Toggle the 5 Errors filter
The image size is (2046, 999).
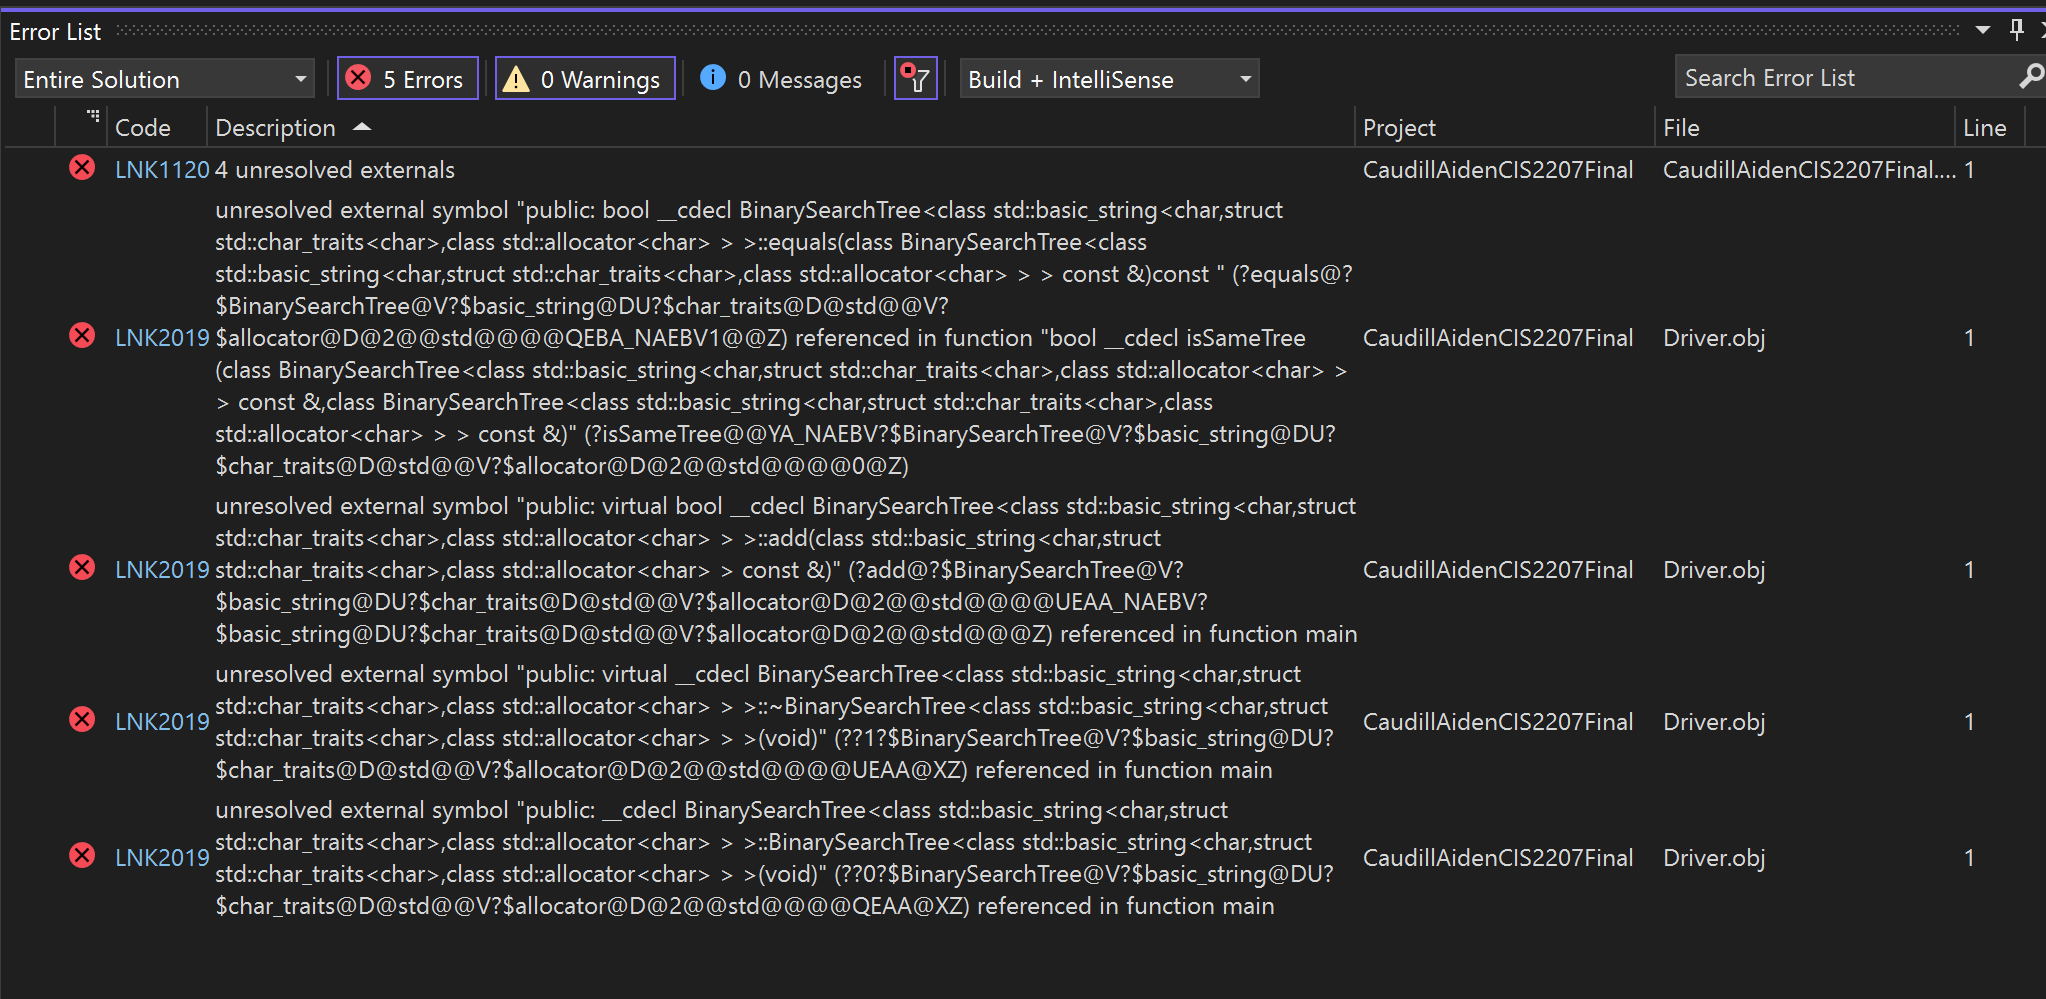coord(408,78)
